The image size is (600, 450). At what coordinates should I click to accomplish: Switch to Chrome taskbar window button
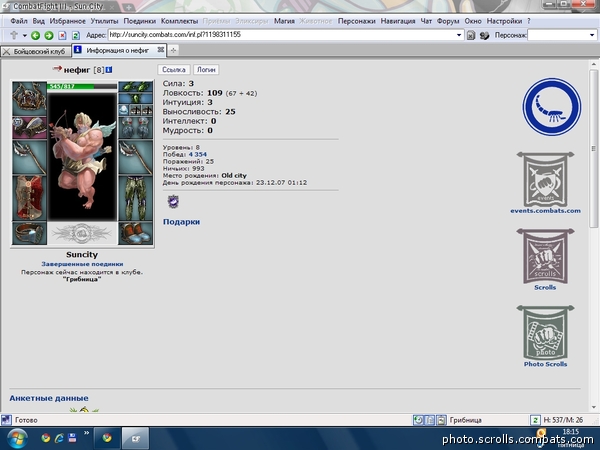pos(107,438)
